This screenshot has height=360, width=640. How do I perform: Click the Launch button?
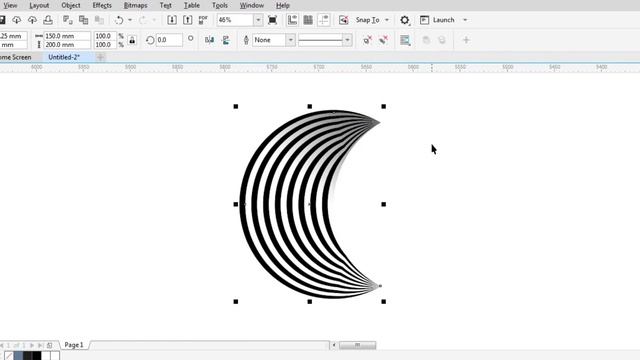437,20
